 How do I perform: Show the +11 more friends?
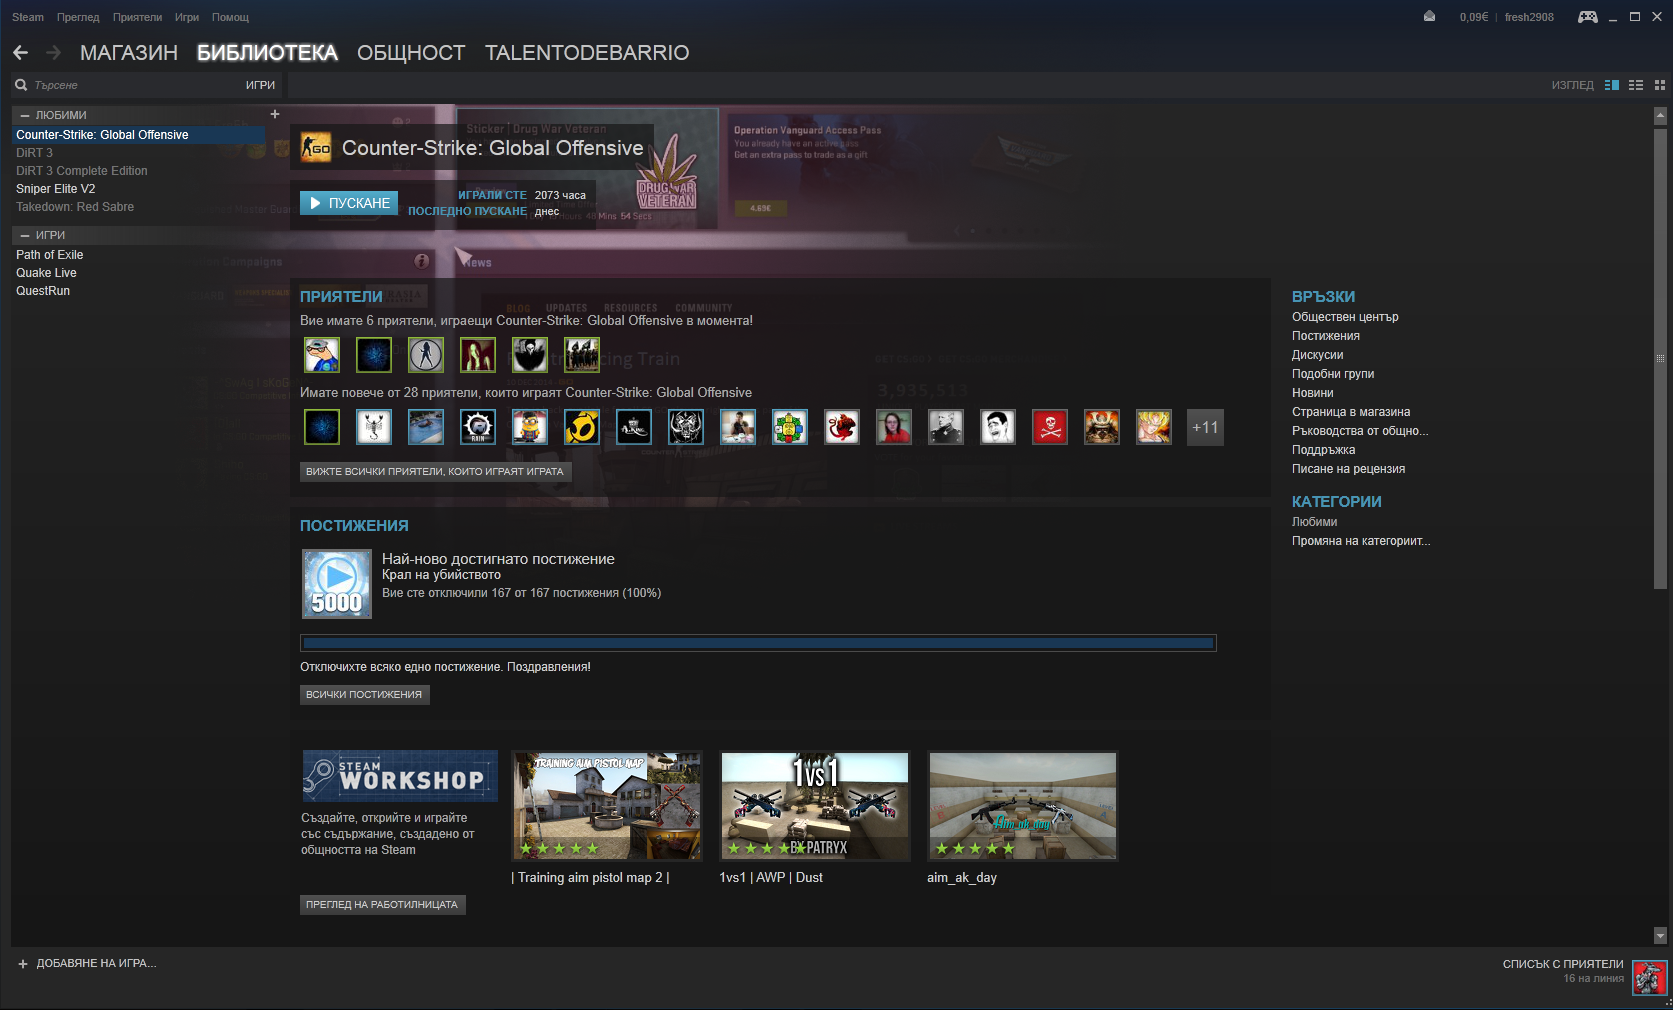point(1205,427)
